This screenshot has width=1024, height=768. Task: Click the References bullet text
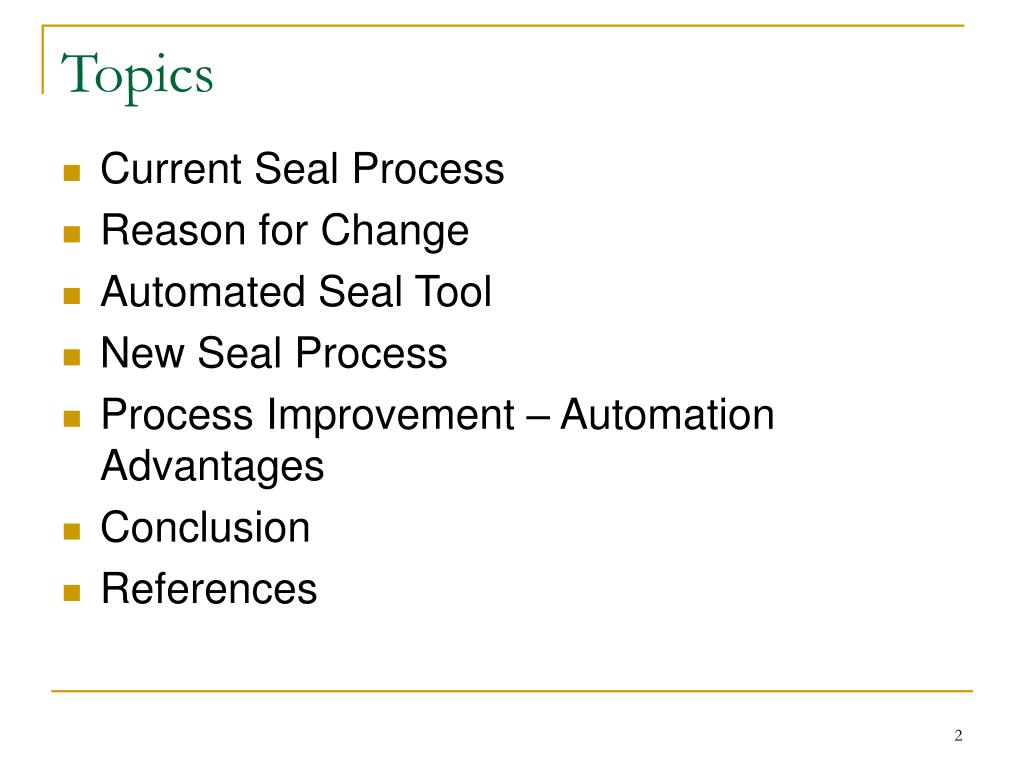point(209,589)
